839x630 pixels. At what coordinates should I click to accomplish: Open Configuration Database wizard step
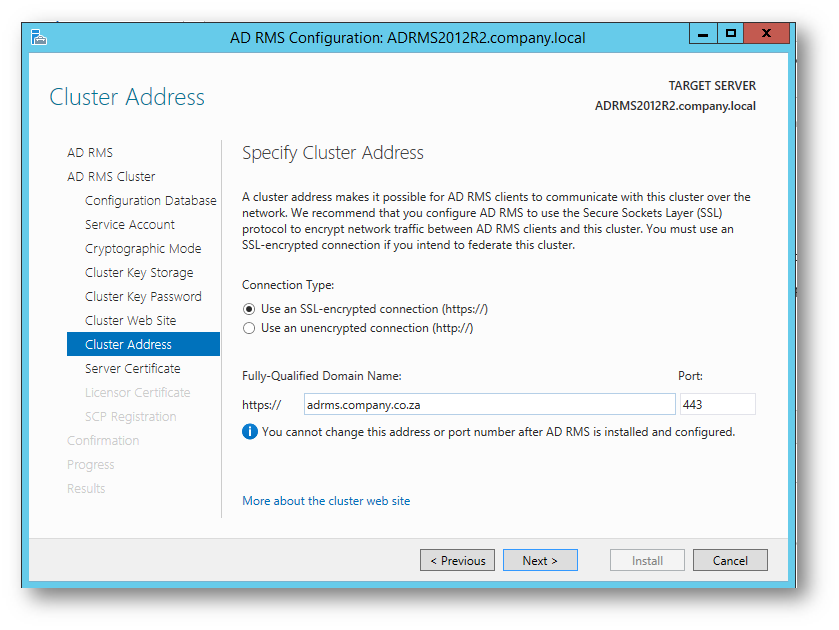click(x=151, y=201)
